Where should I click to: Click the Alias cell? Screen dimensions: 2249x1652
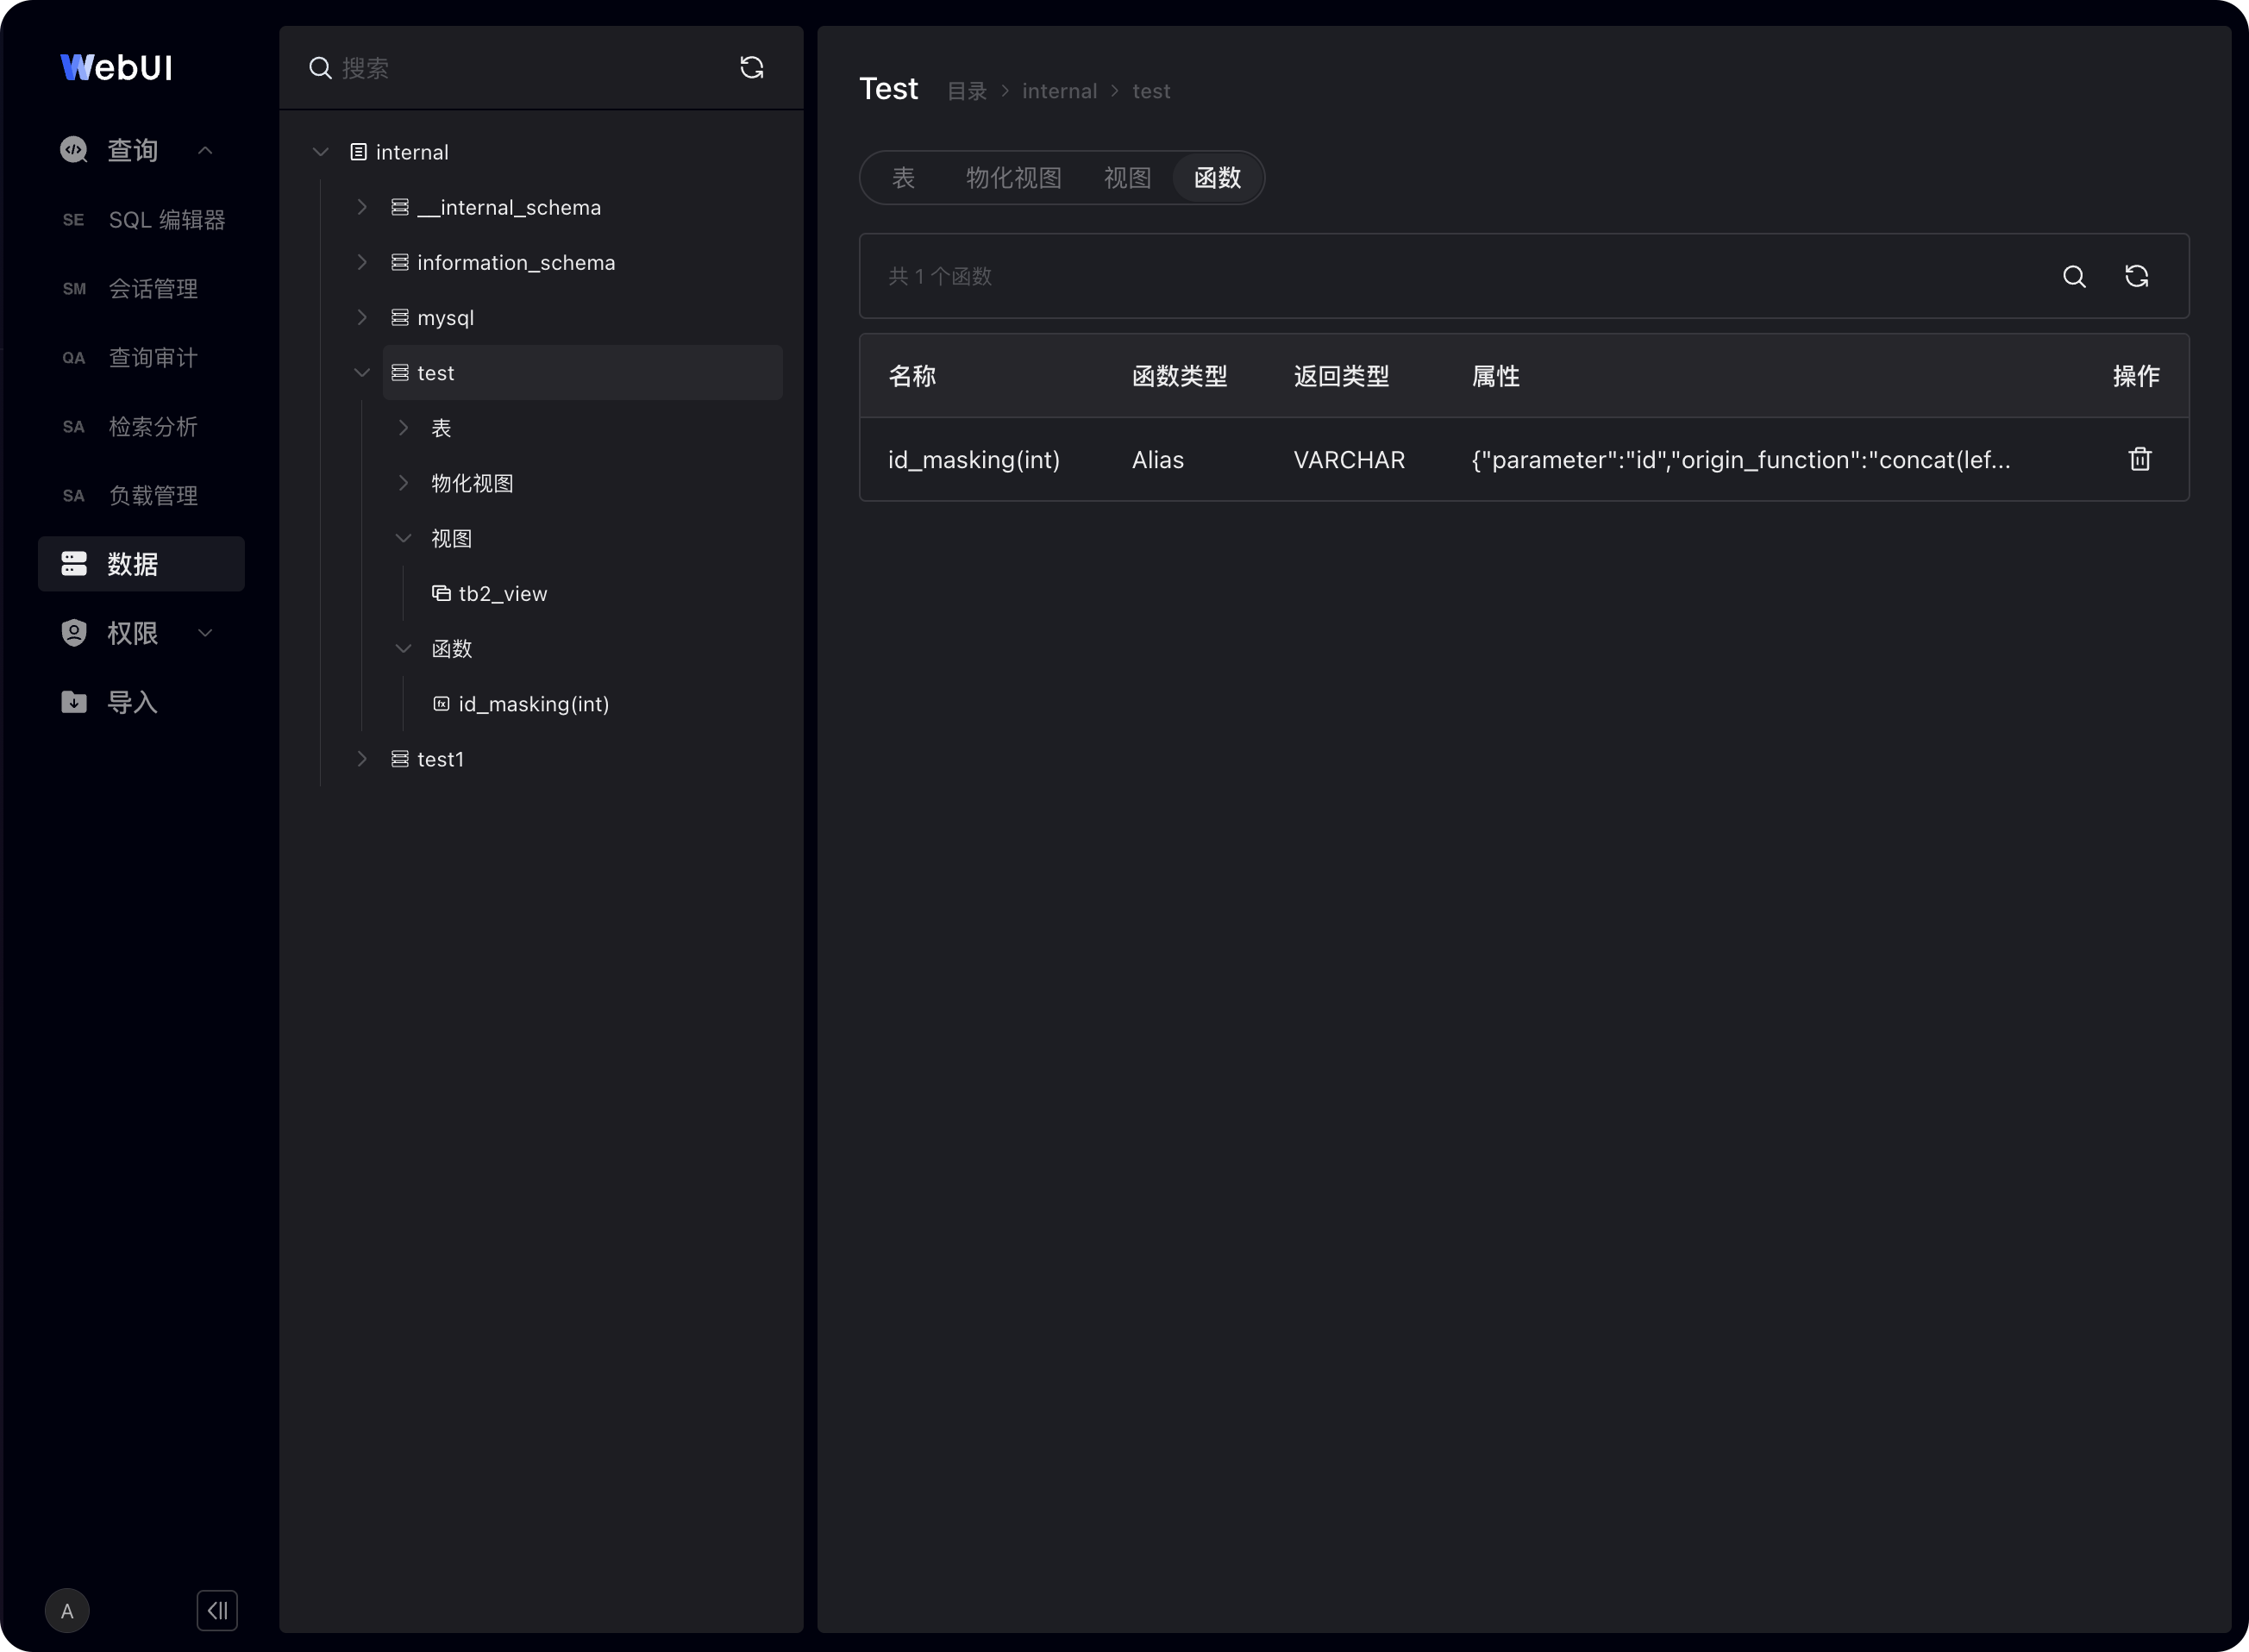(x=1158, y=460)
